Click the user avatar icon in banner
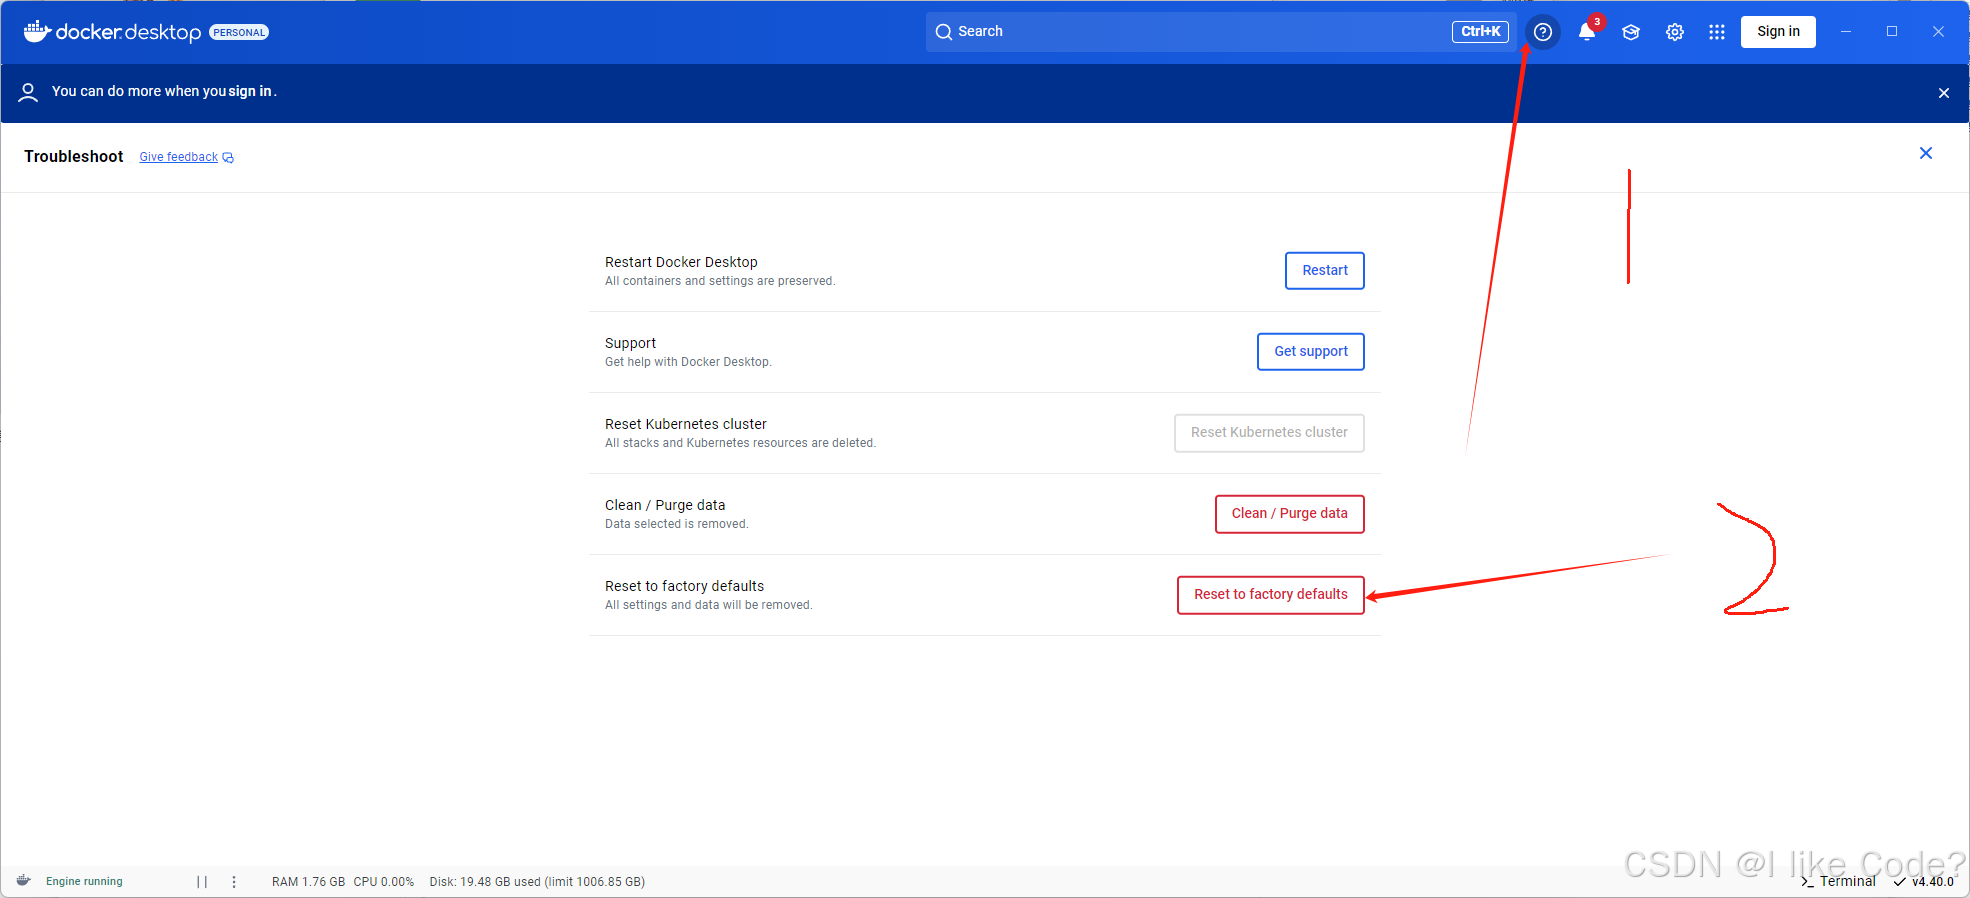This screenshot has width=1970, height=898. [28, 92]
